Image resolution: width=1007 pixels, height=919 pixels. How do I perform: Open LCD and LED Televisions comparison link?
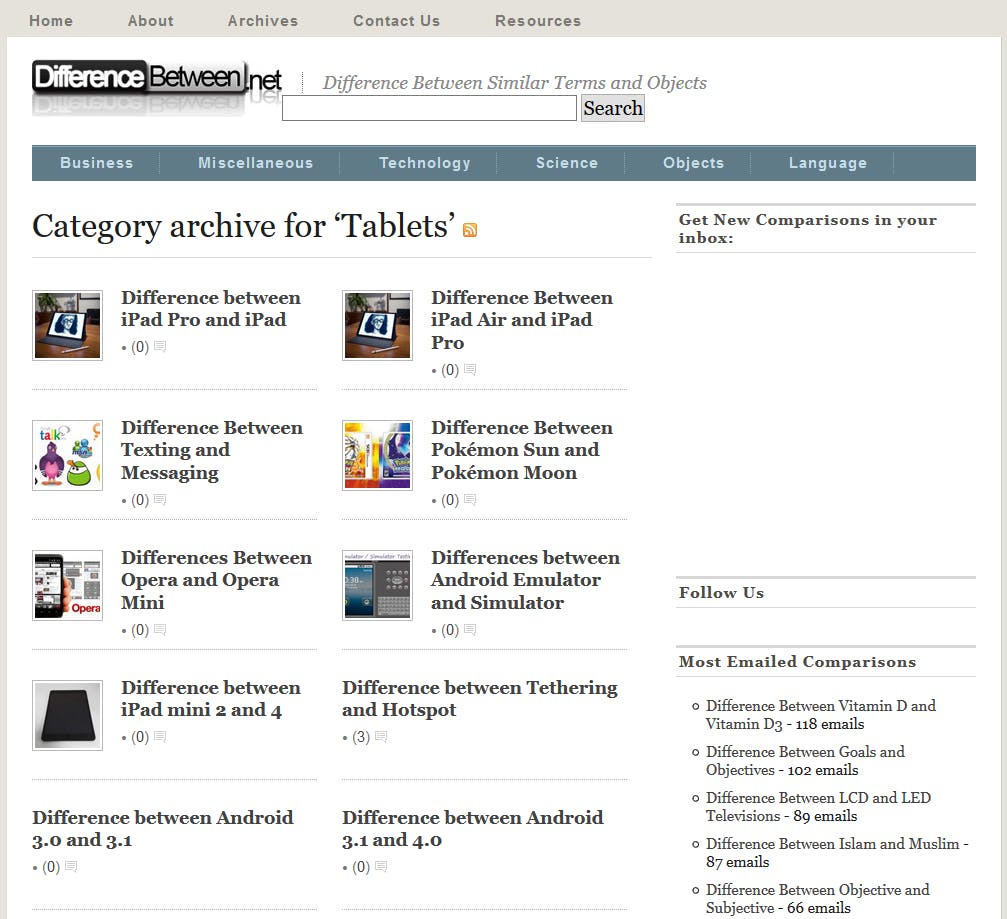(818, 807)
